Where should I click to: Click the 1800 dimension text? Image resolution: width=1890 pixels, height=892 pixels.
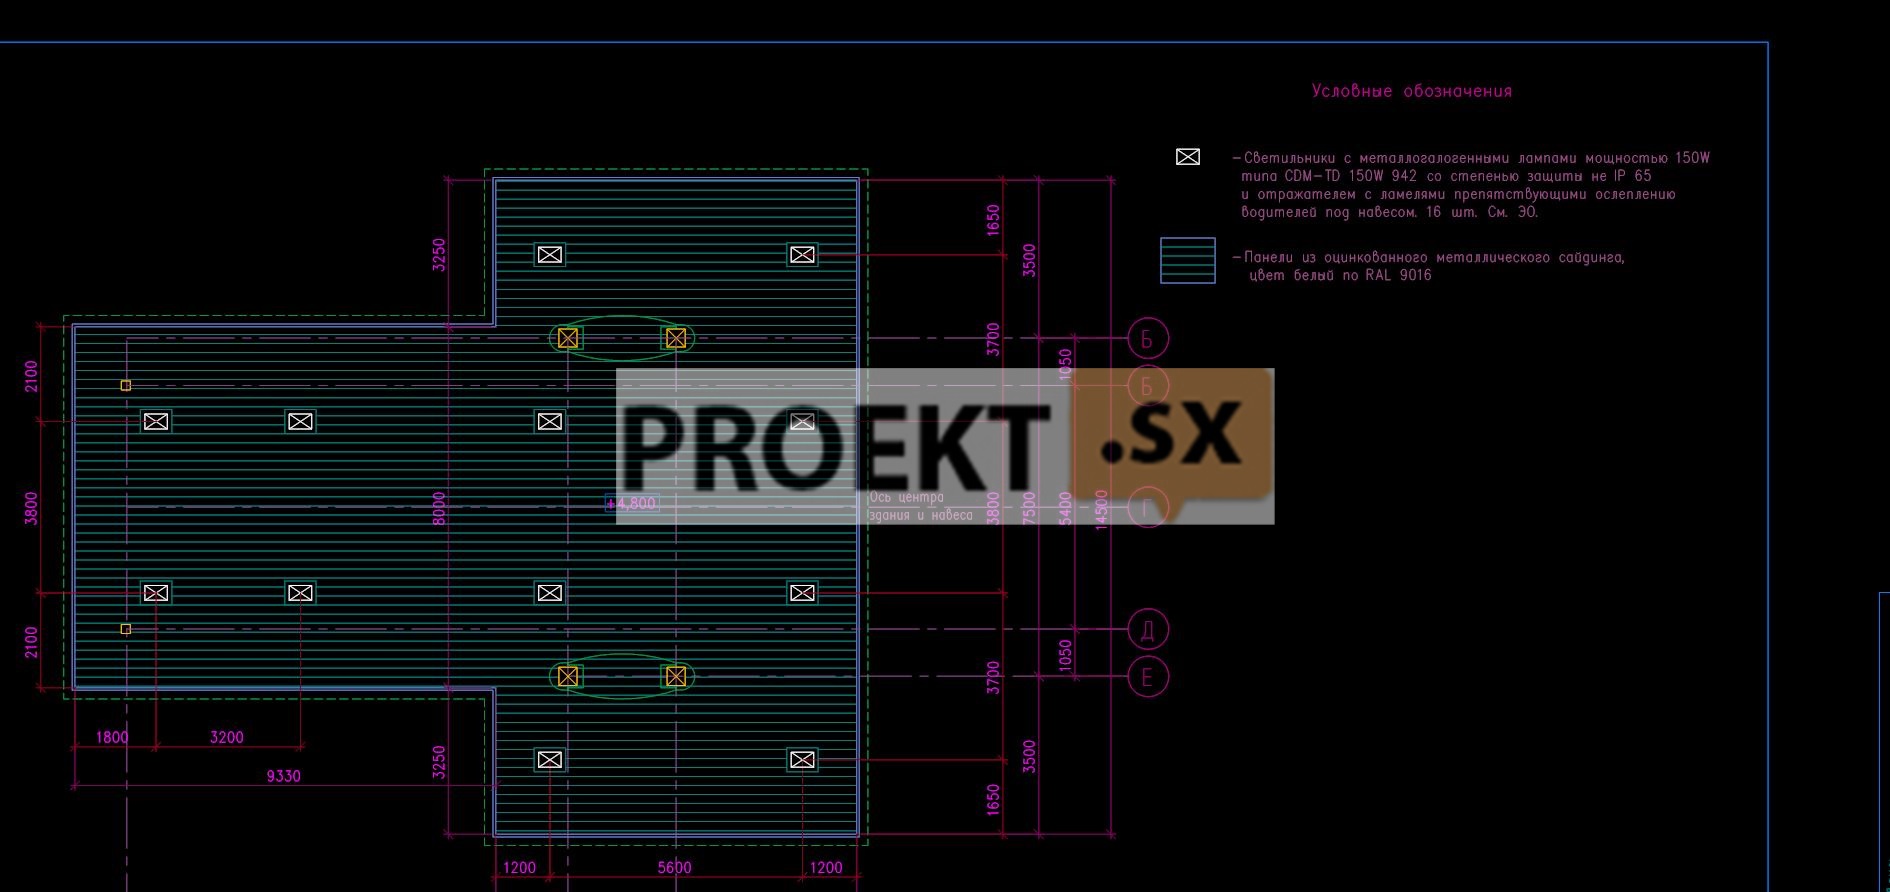(112, 737)
